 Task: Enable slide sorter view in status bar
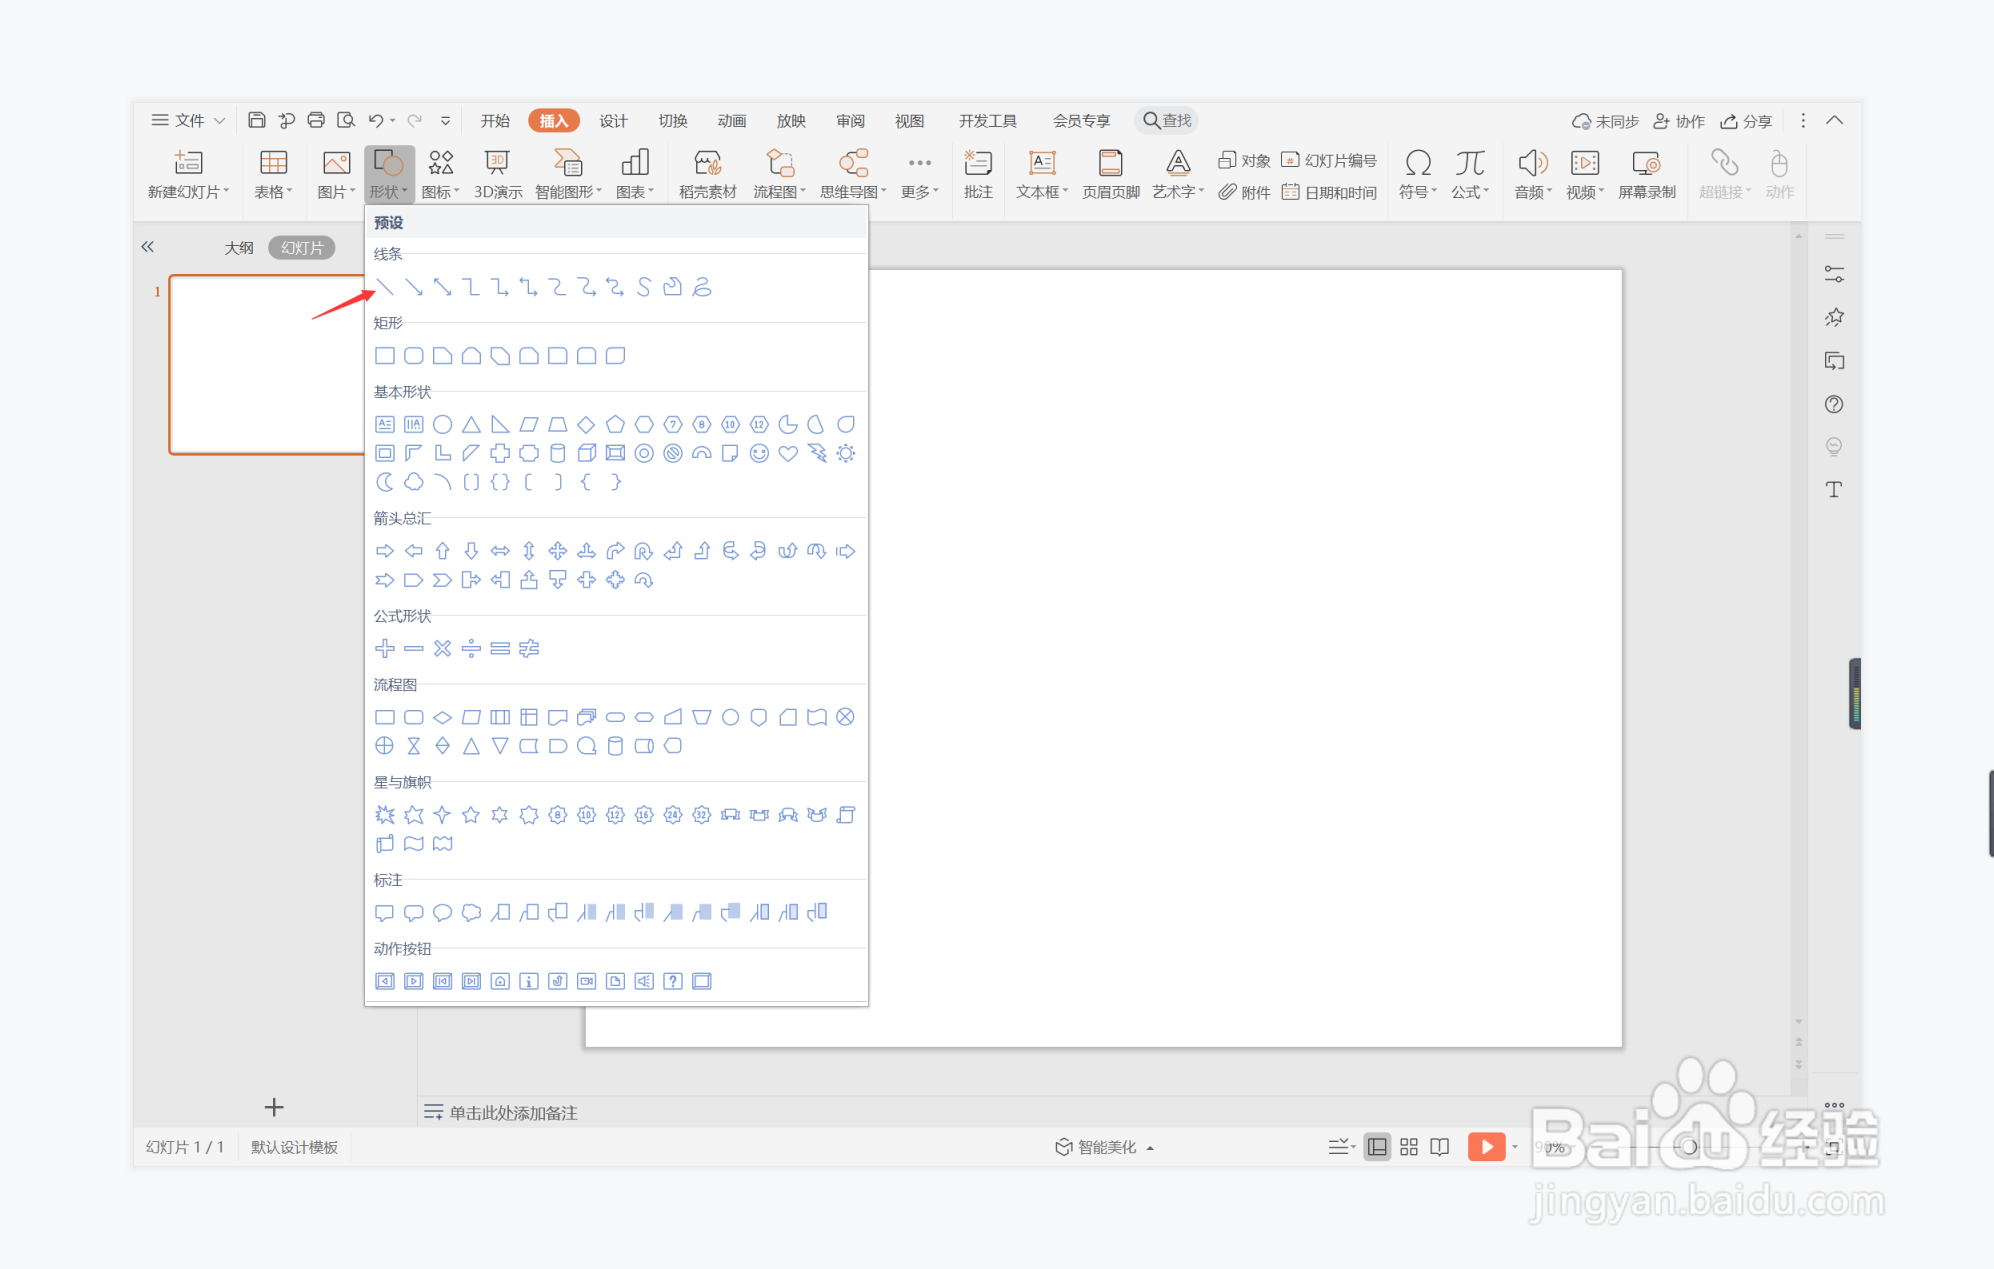pos(1408,1147)
